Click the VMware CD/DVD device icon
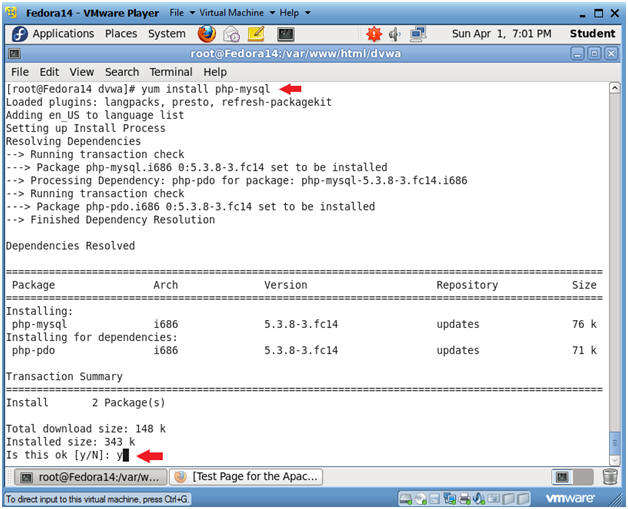 (421, 499)
